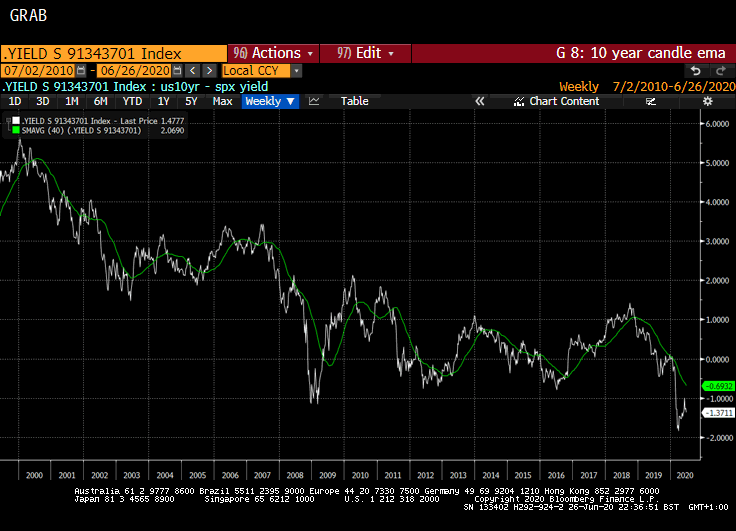Collapse panel with double left chevron
The image size is (736, 531).
479,101
